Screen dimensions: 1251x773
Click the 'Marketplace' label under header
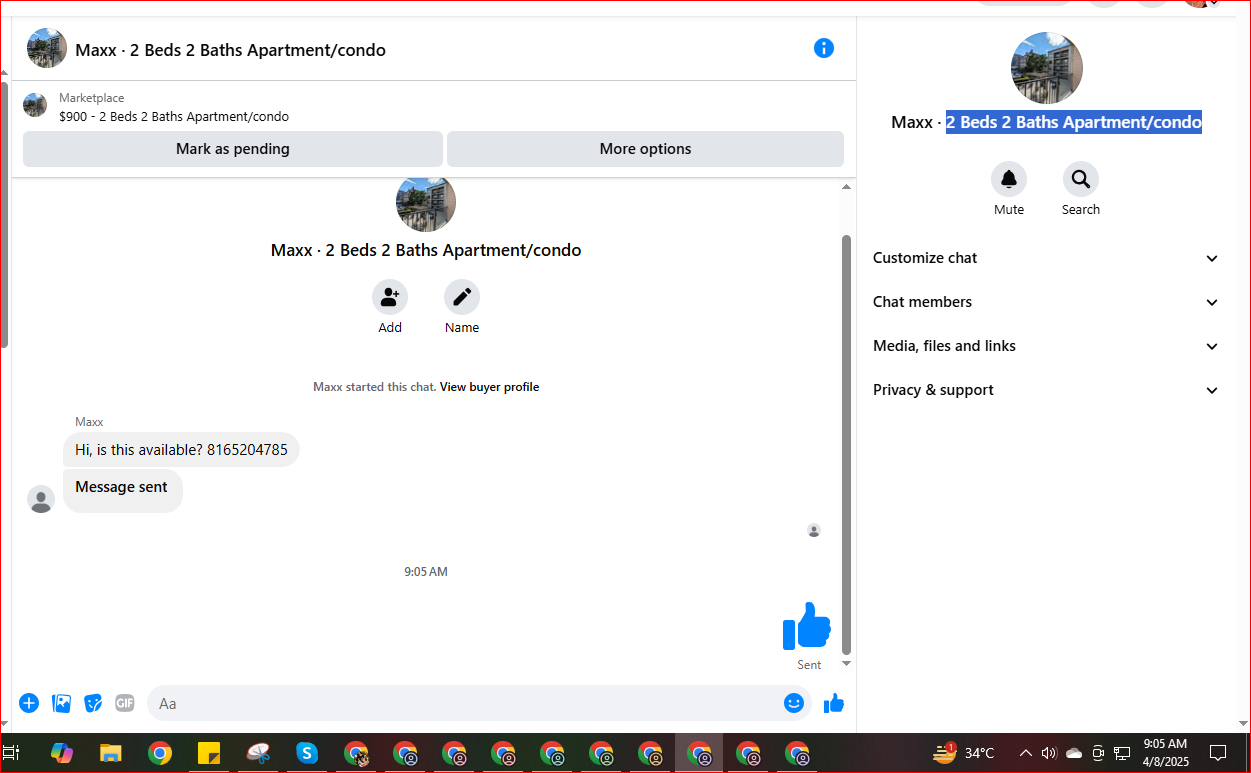tap(92, 98)
